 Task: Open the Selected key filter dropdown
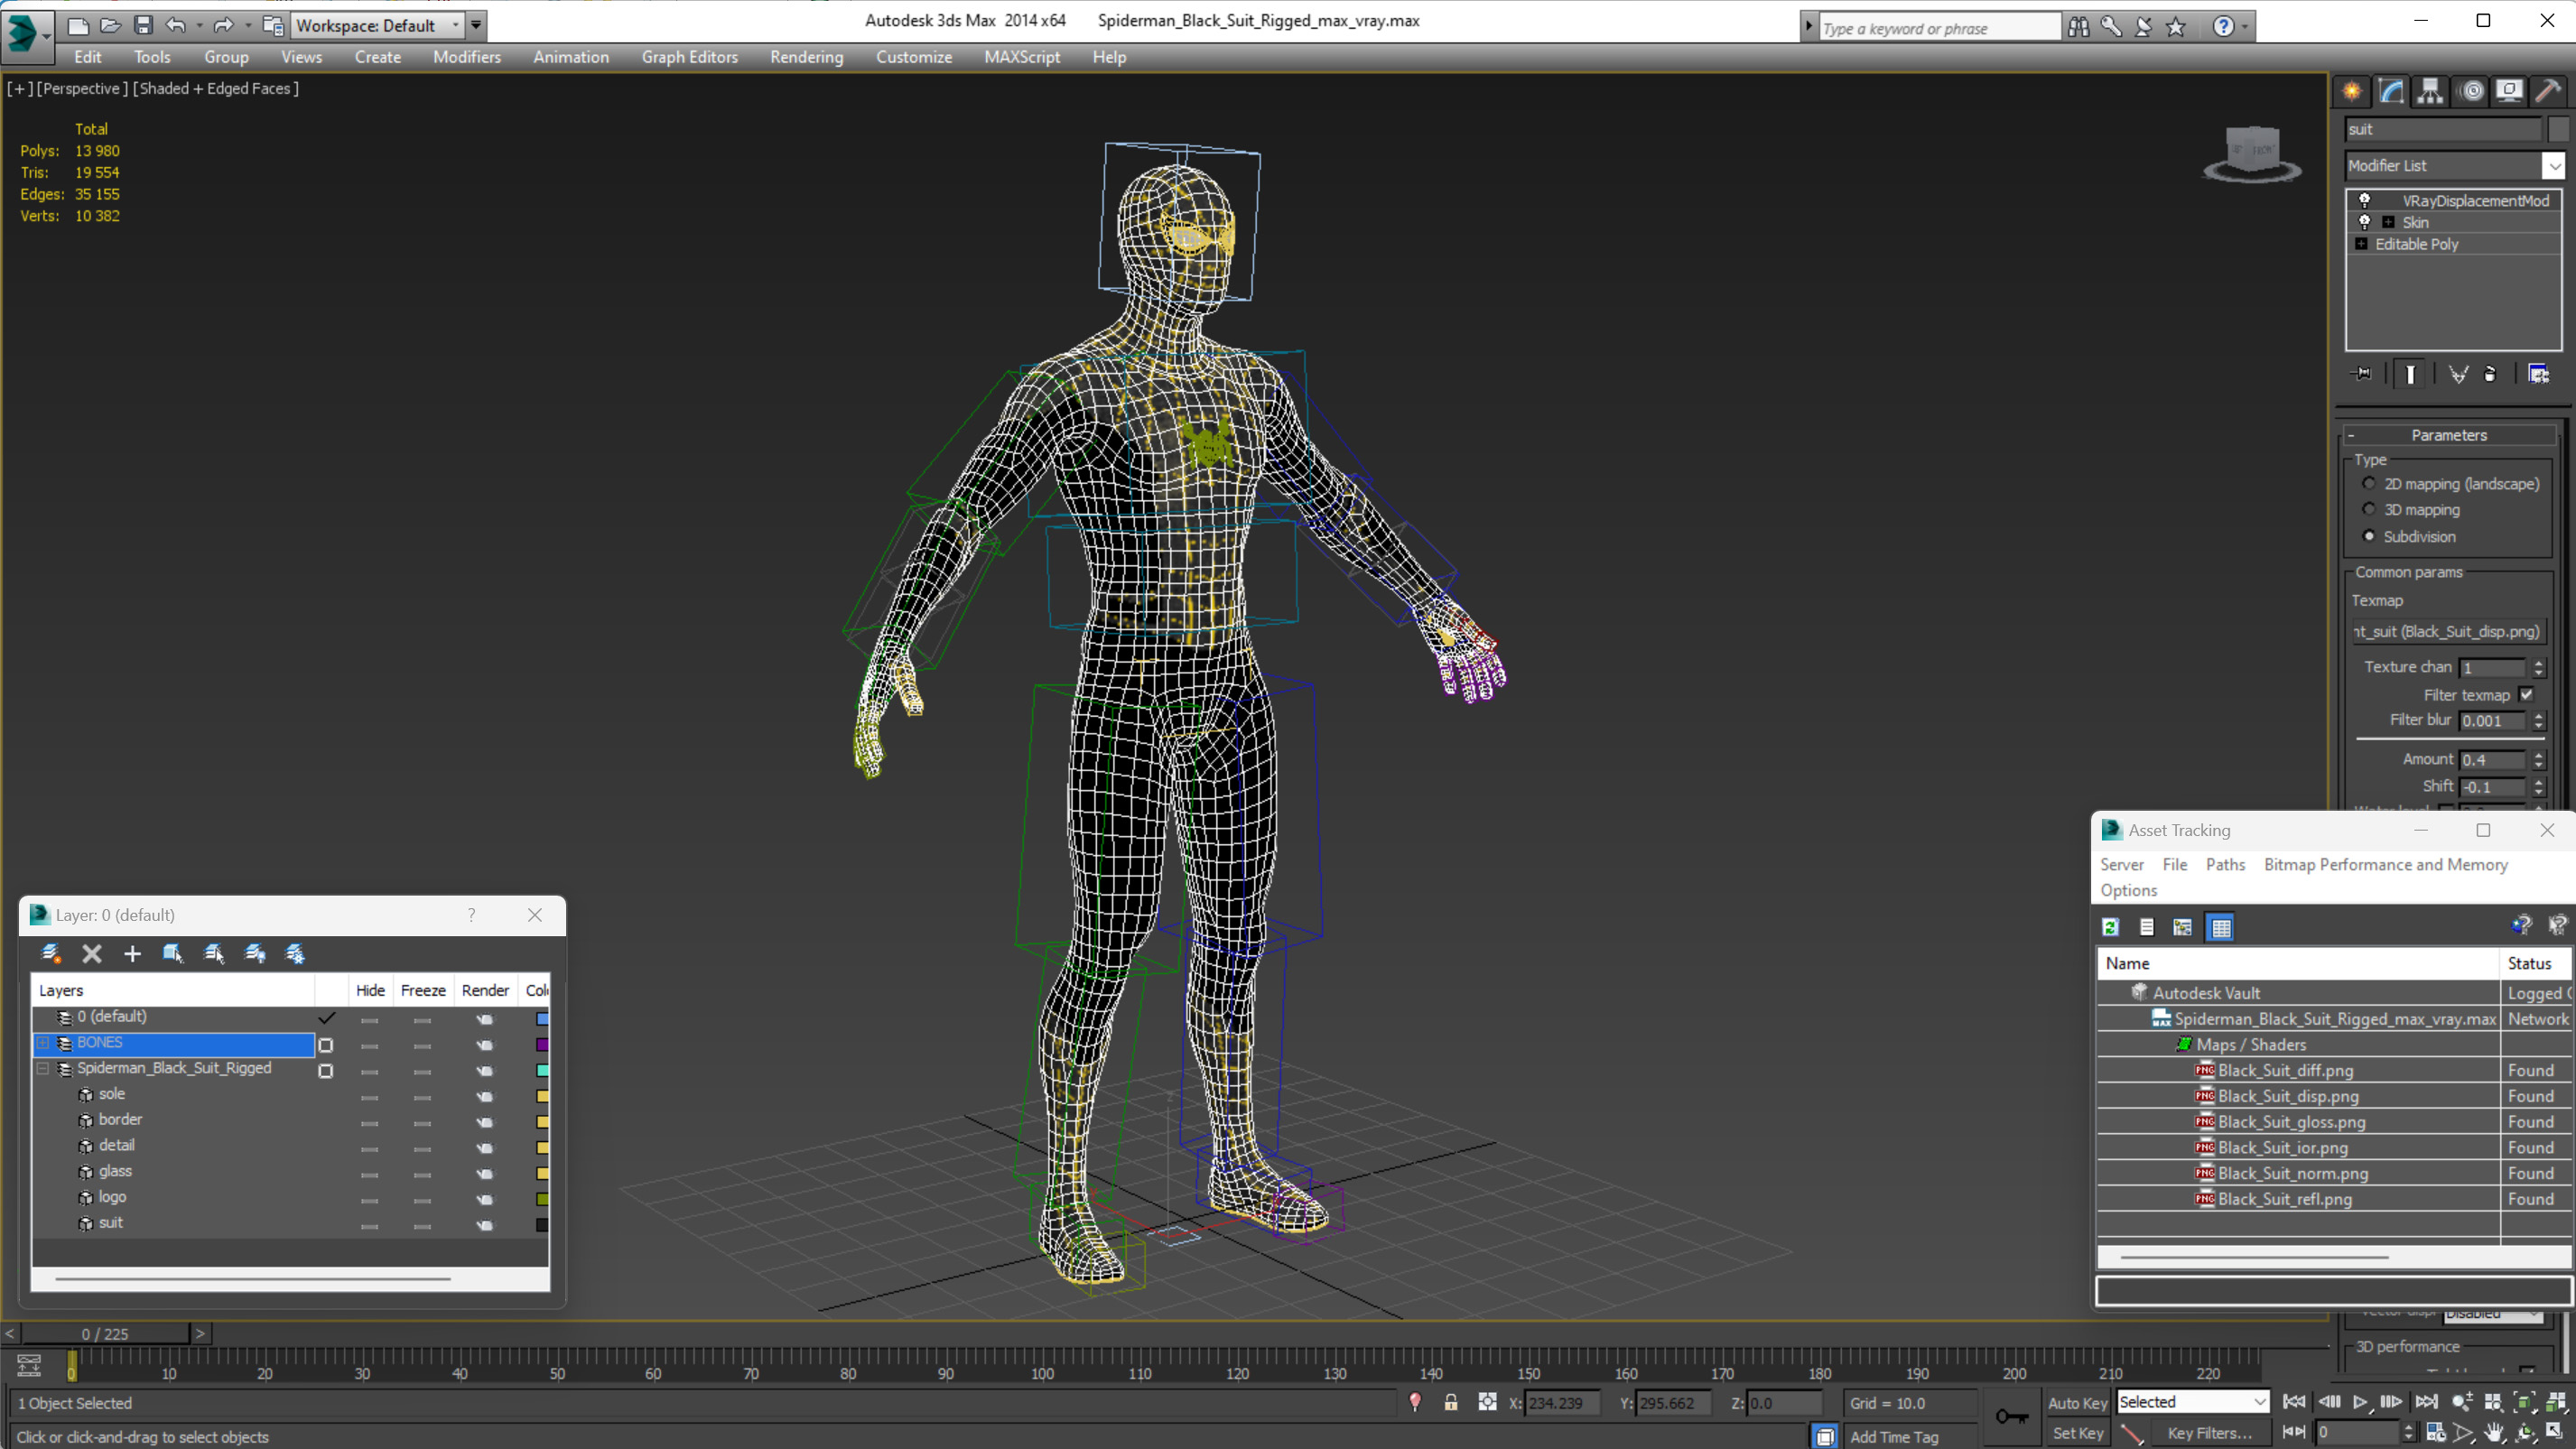pyautogui.click(x=2193, y=1402)
